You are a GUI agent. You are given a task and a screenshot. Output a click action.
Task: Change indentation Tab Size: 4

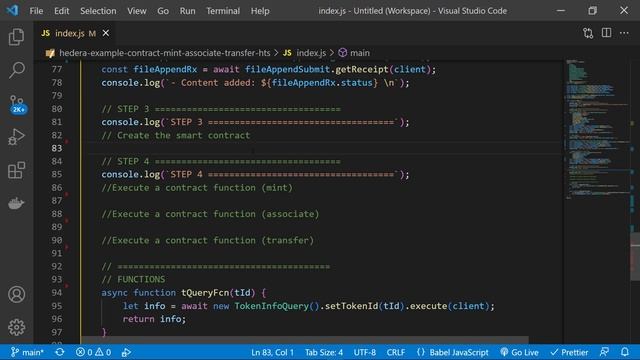324,352
